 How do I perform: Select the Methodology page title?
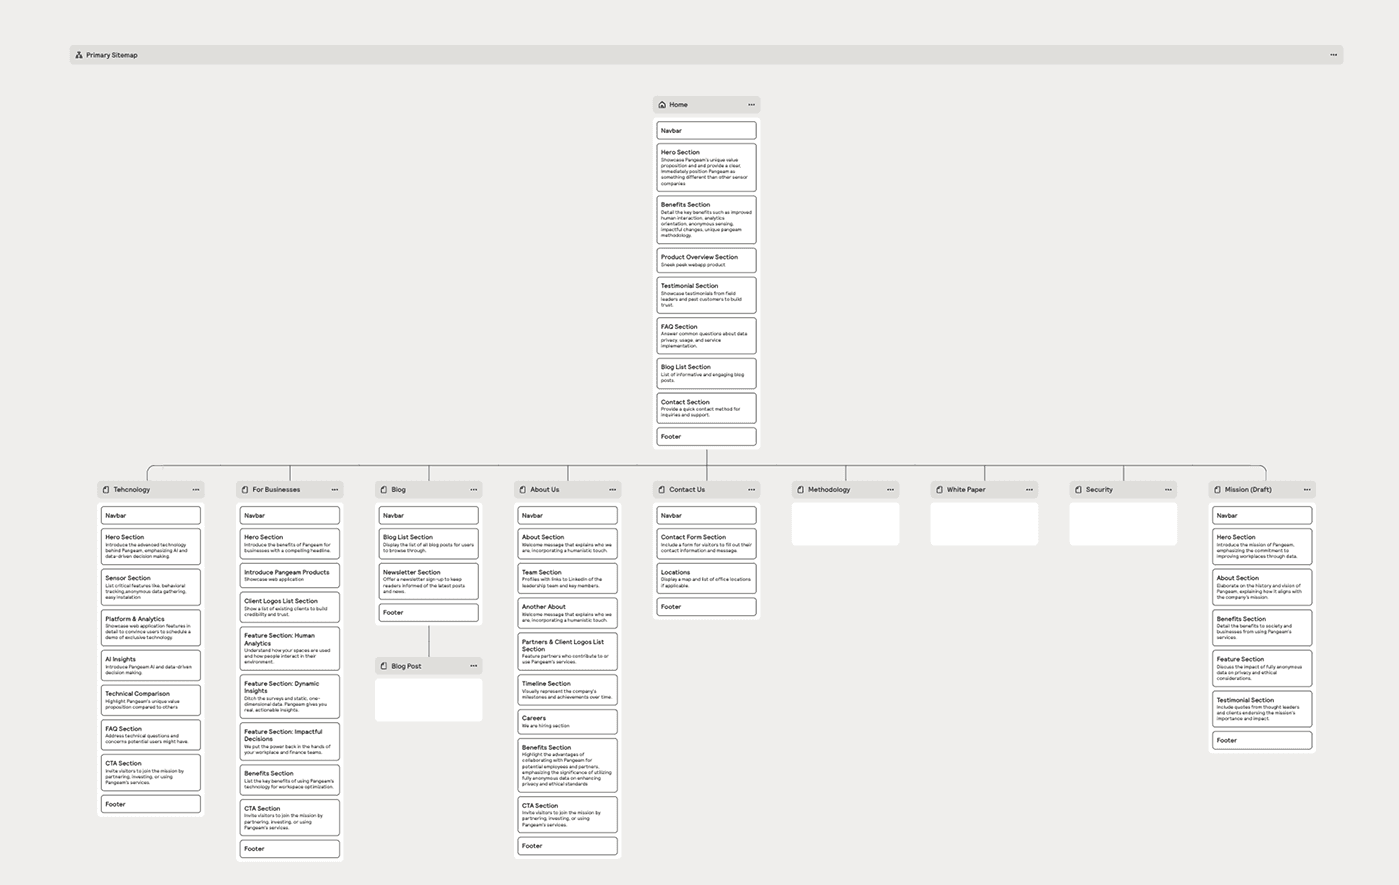point(829,489)
